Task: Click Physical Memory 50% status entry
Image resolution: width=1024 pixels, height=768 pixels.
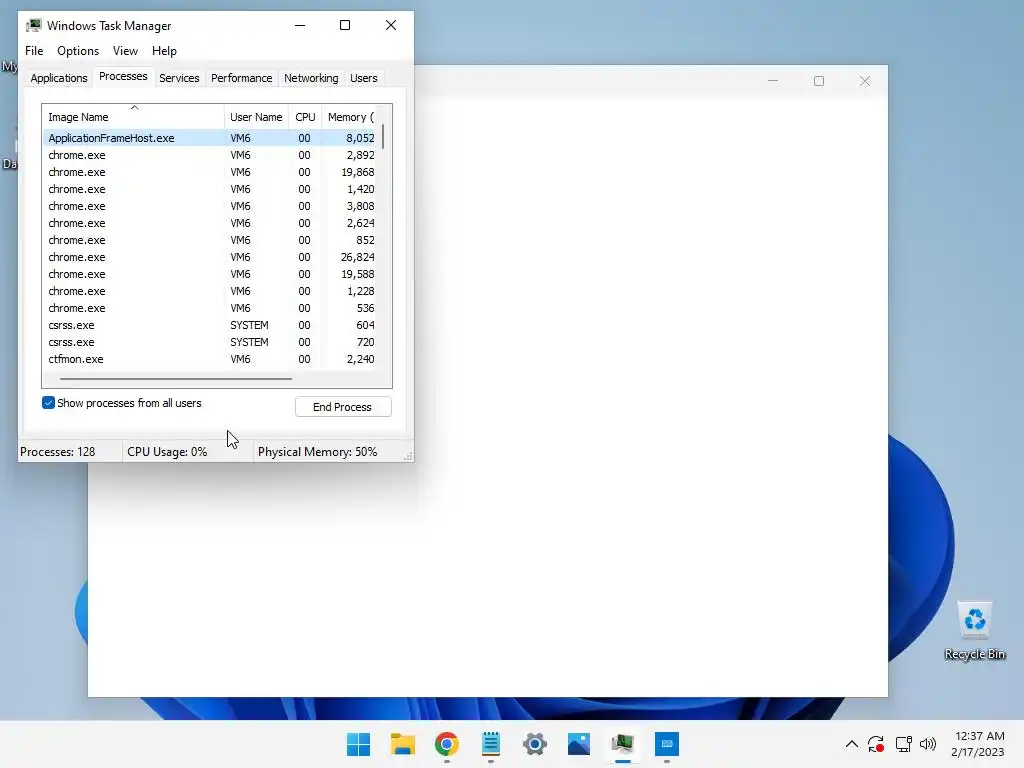Action: point(317,452)
